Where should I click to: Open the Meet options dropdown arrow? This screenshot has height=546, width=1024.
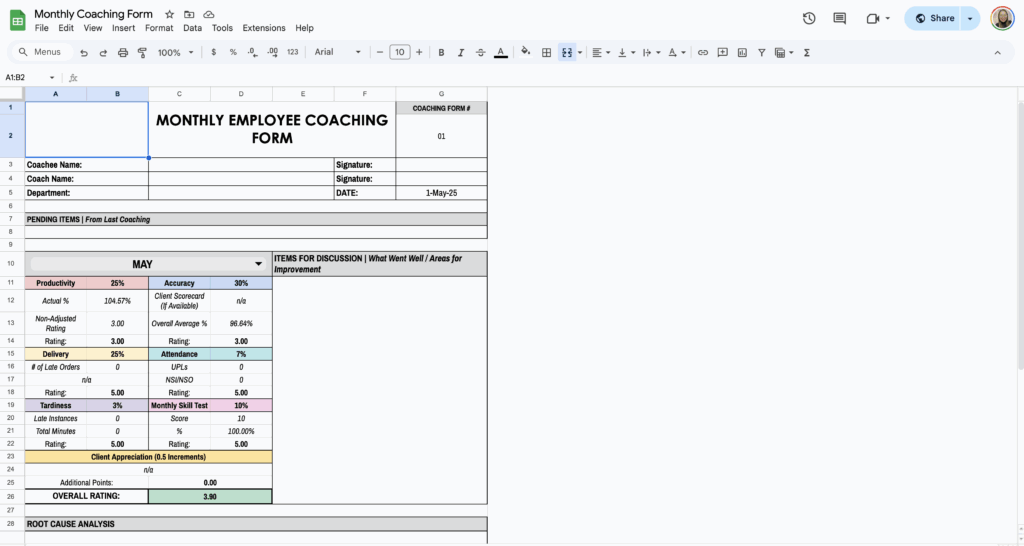(x=888, y=18)
